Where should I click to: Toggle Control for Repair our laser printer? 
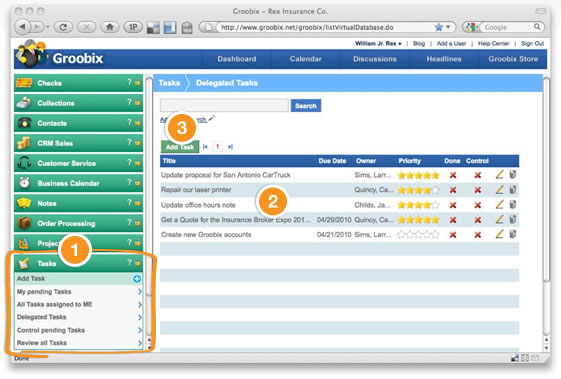pyautogui.click(x=478, y=190)
